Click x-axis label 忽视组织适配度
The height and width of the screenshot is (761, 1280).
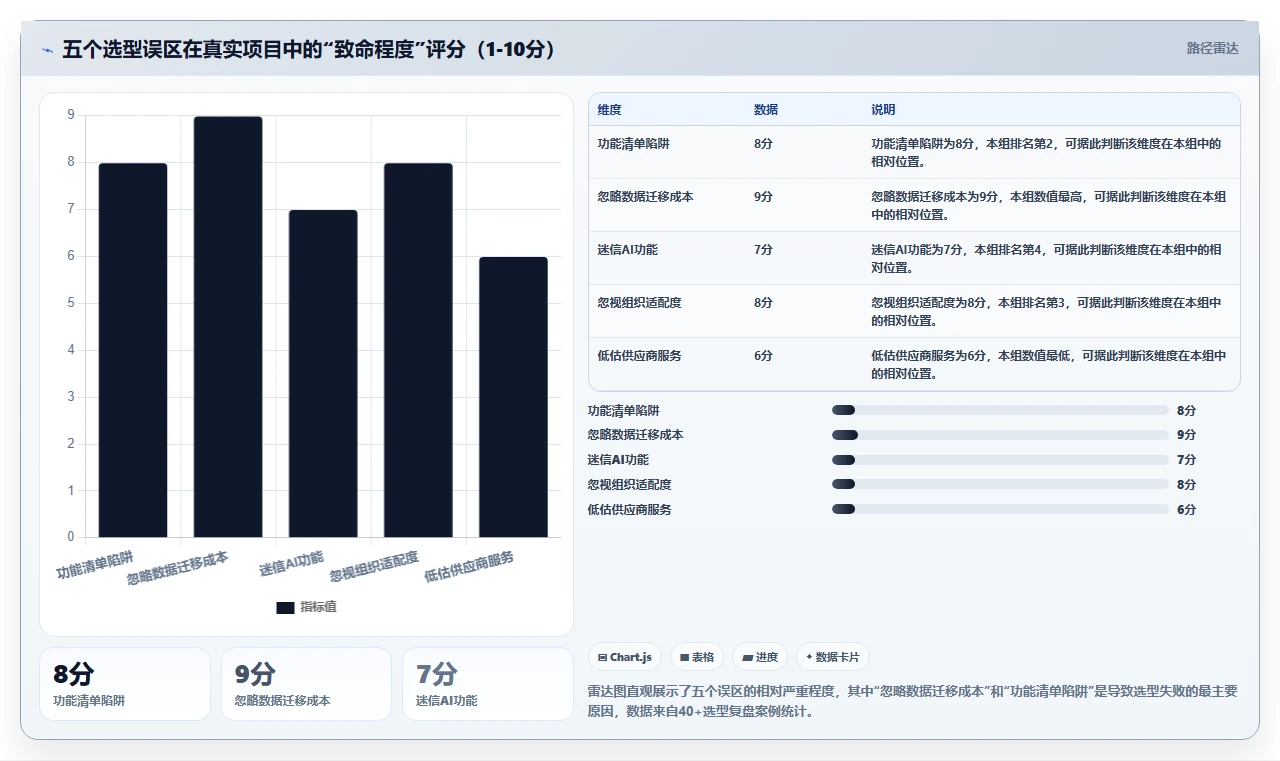(x=374, y=566)
